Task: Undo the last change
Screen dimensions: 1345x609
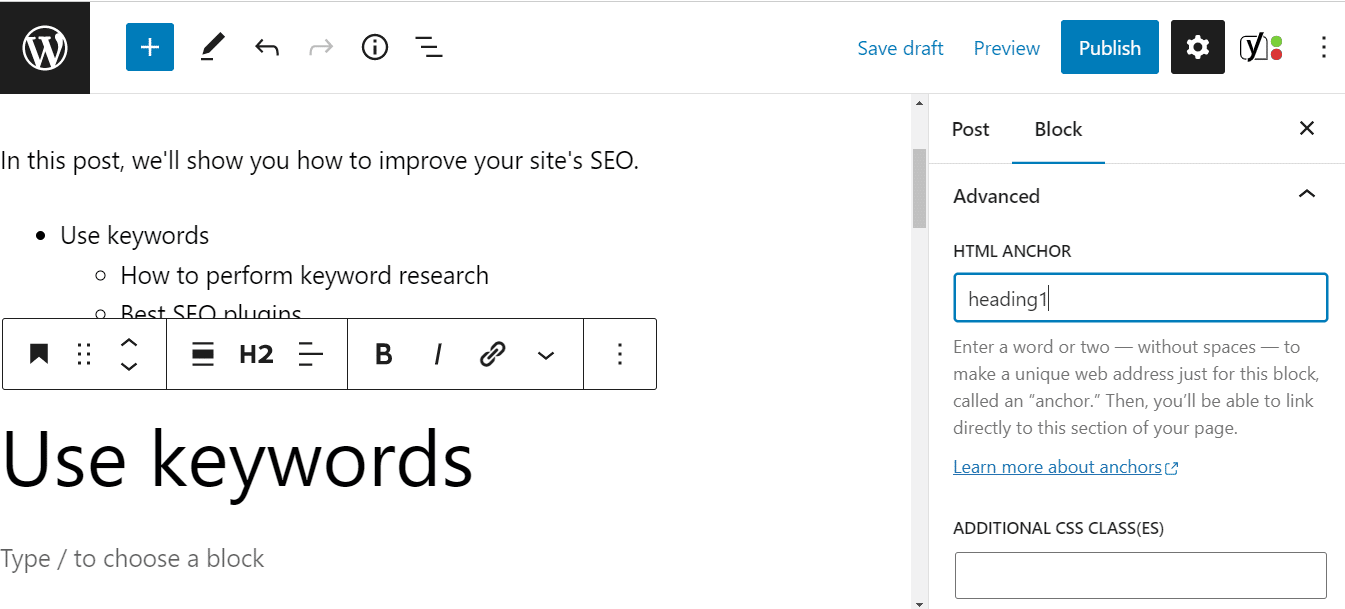Action: pos(266,48)
